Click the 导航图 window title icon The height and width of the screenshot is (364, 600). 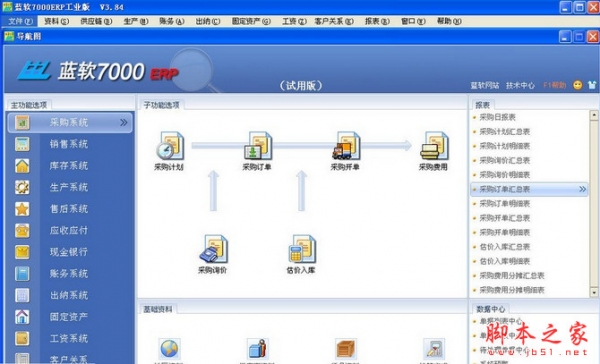pos(9,36)
